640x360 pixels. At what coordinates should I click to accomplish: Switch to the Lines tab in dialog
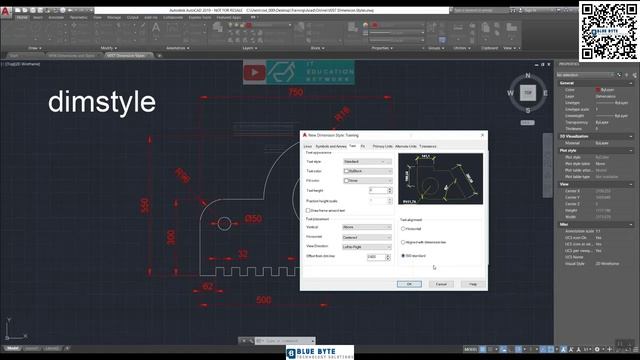(308, 146)
